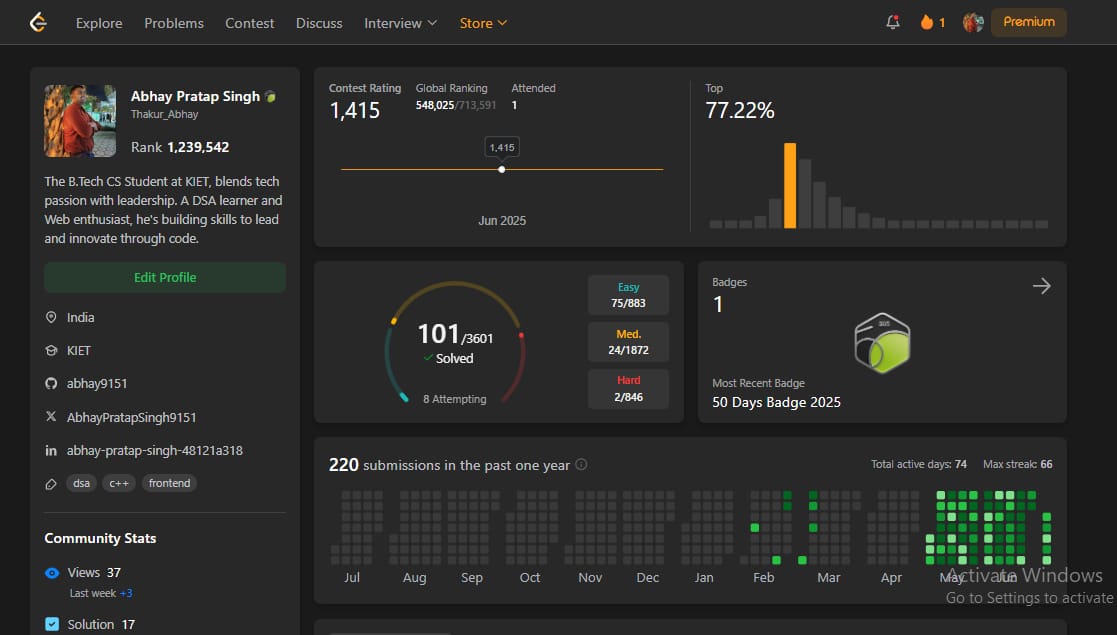Click the India location text
This screenshot has width=1117, height=635.
coord(80,317)
